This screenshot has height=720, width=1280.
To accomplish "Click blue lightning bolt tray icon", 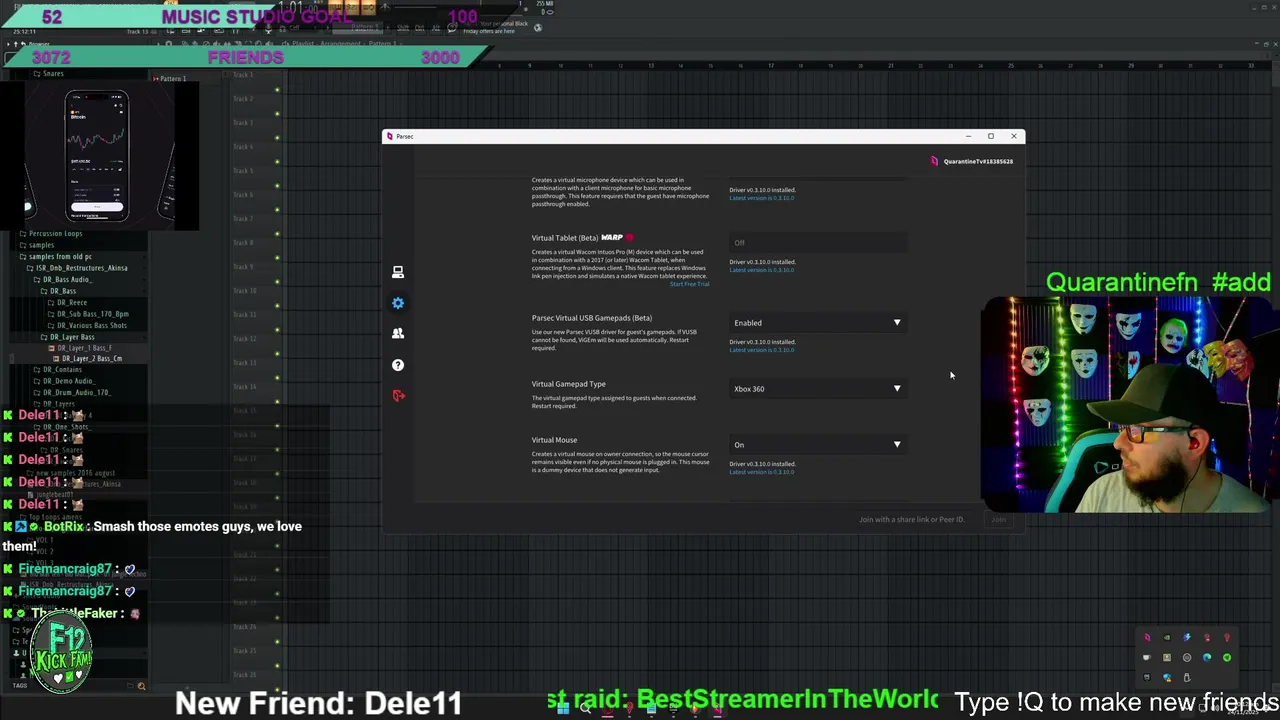I will click(1187, 638).
